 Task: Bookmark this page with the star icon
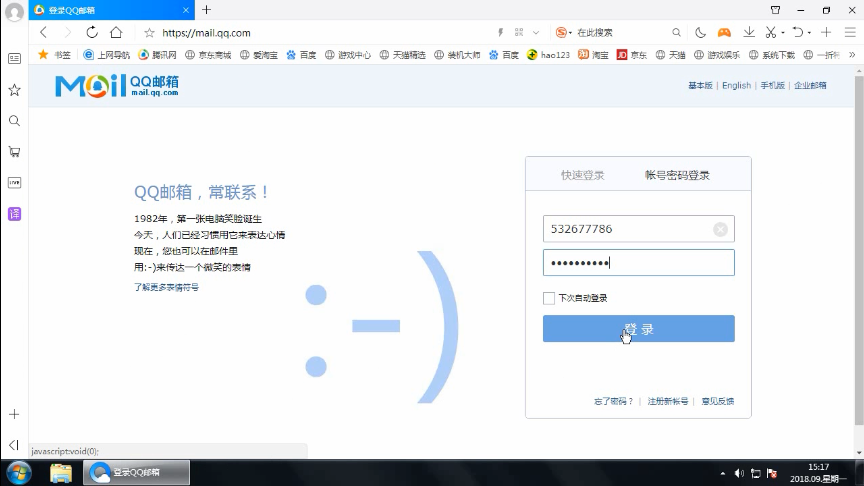pos(149,33)
